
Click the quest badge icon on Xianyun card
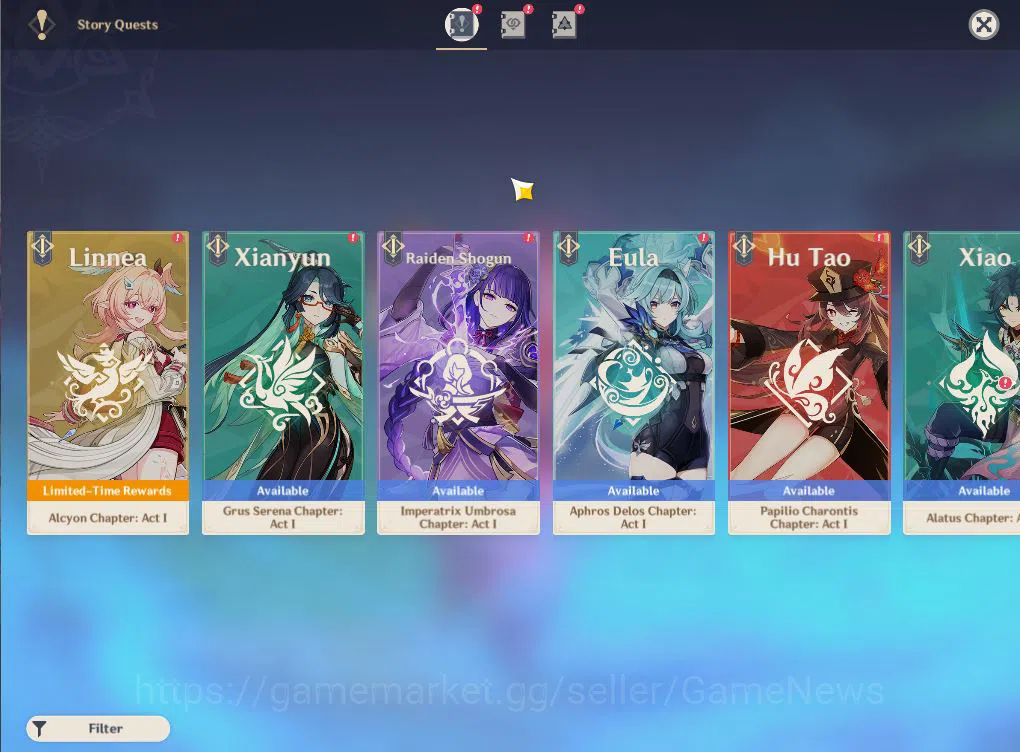pos(217,247)
